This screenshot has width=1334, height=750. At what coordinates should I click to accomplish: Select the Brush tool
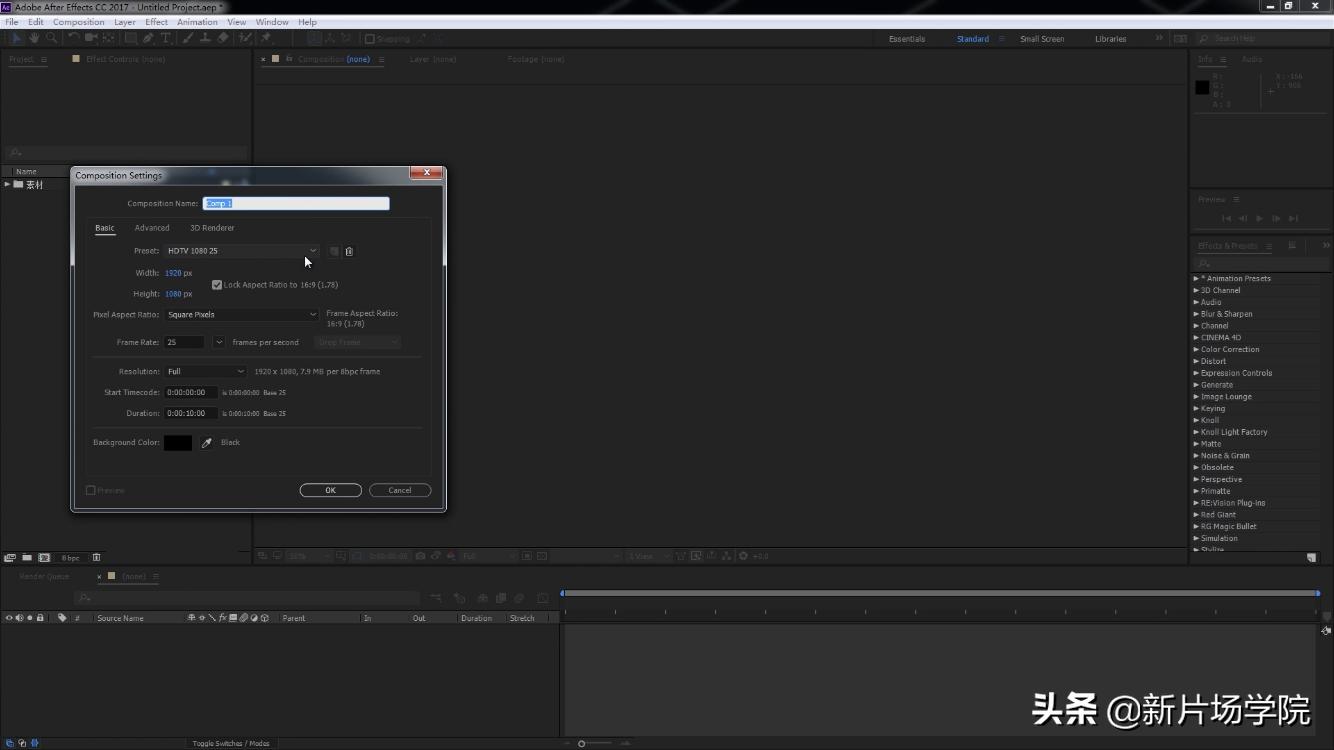pyautogui.click(x=188, y=38)
